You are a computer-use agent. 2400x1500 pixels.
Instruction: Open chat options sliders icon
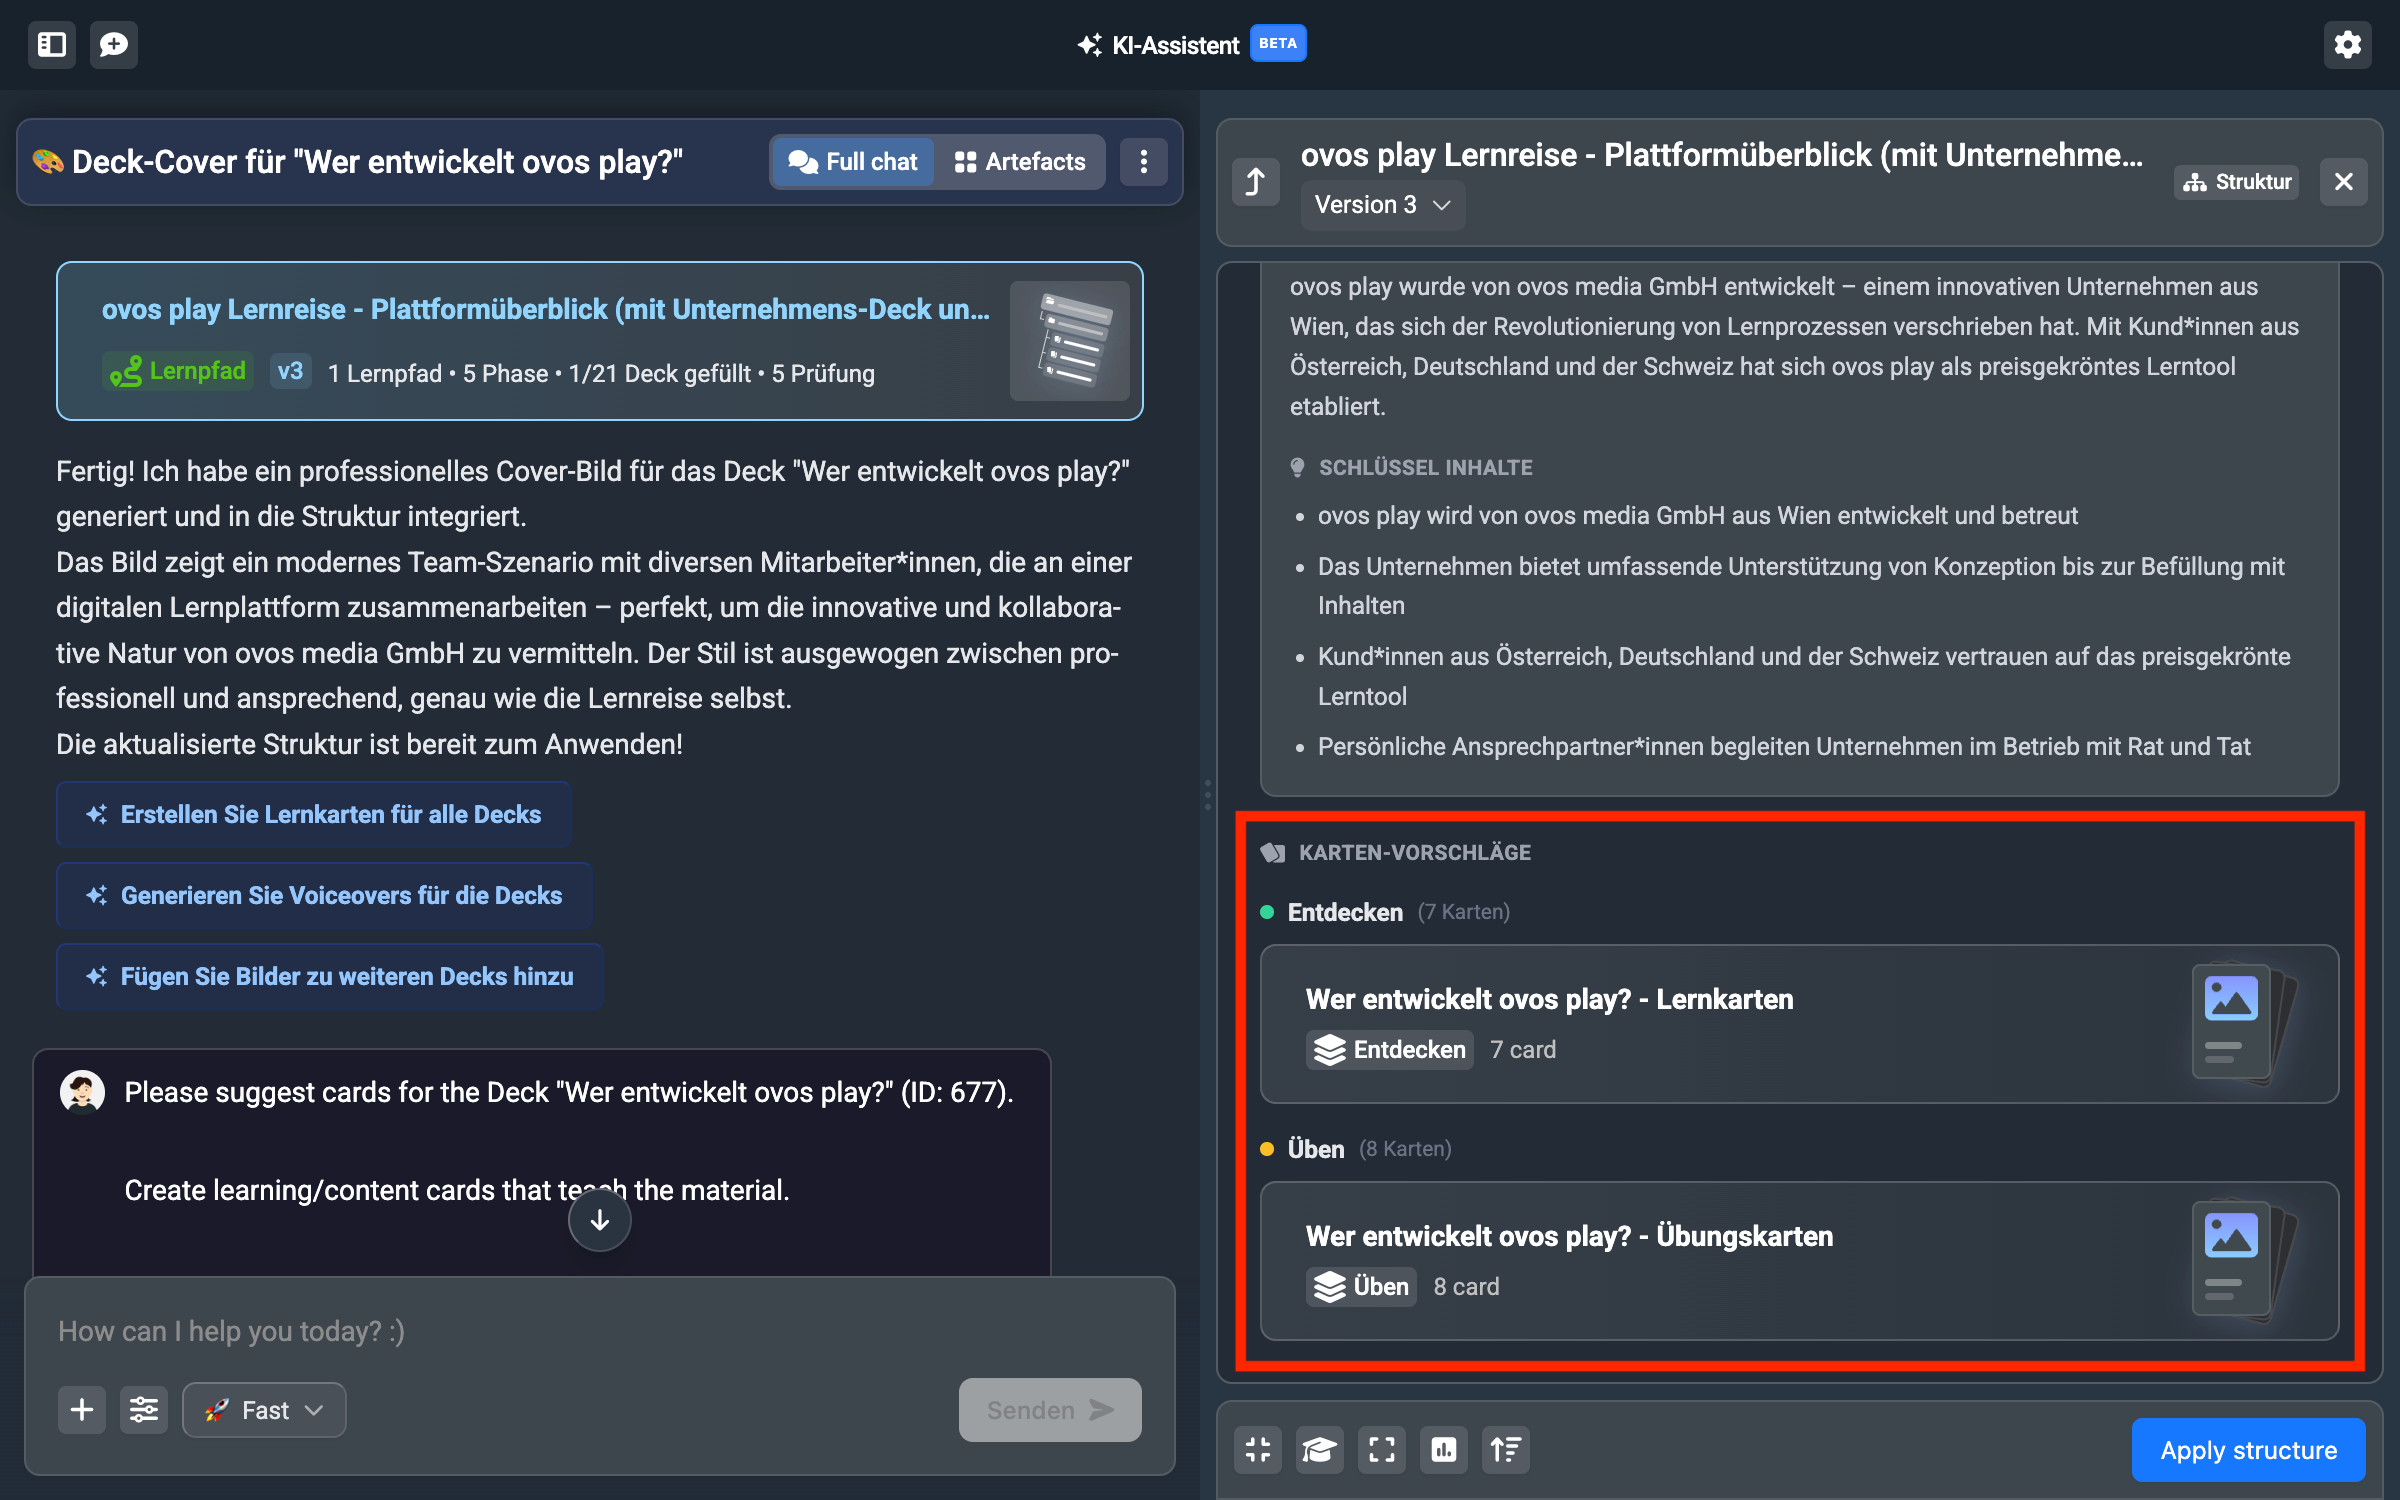click(x=144, y=1410)
